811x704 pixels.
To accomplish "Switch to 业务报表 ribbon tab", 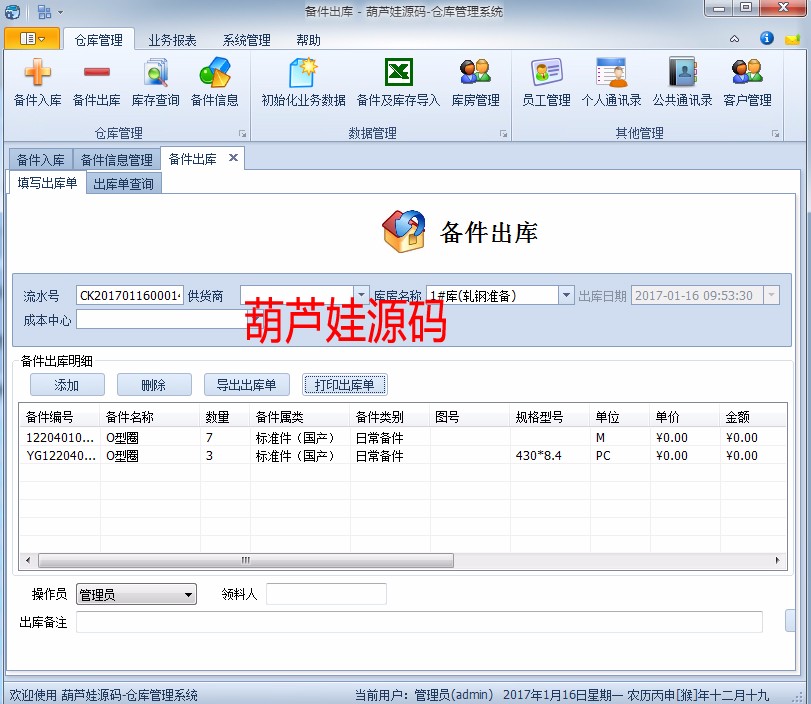I will tap(172, 40).
